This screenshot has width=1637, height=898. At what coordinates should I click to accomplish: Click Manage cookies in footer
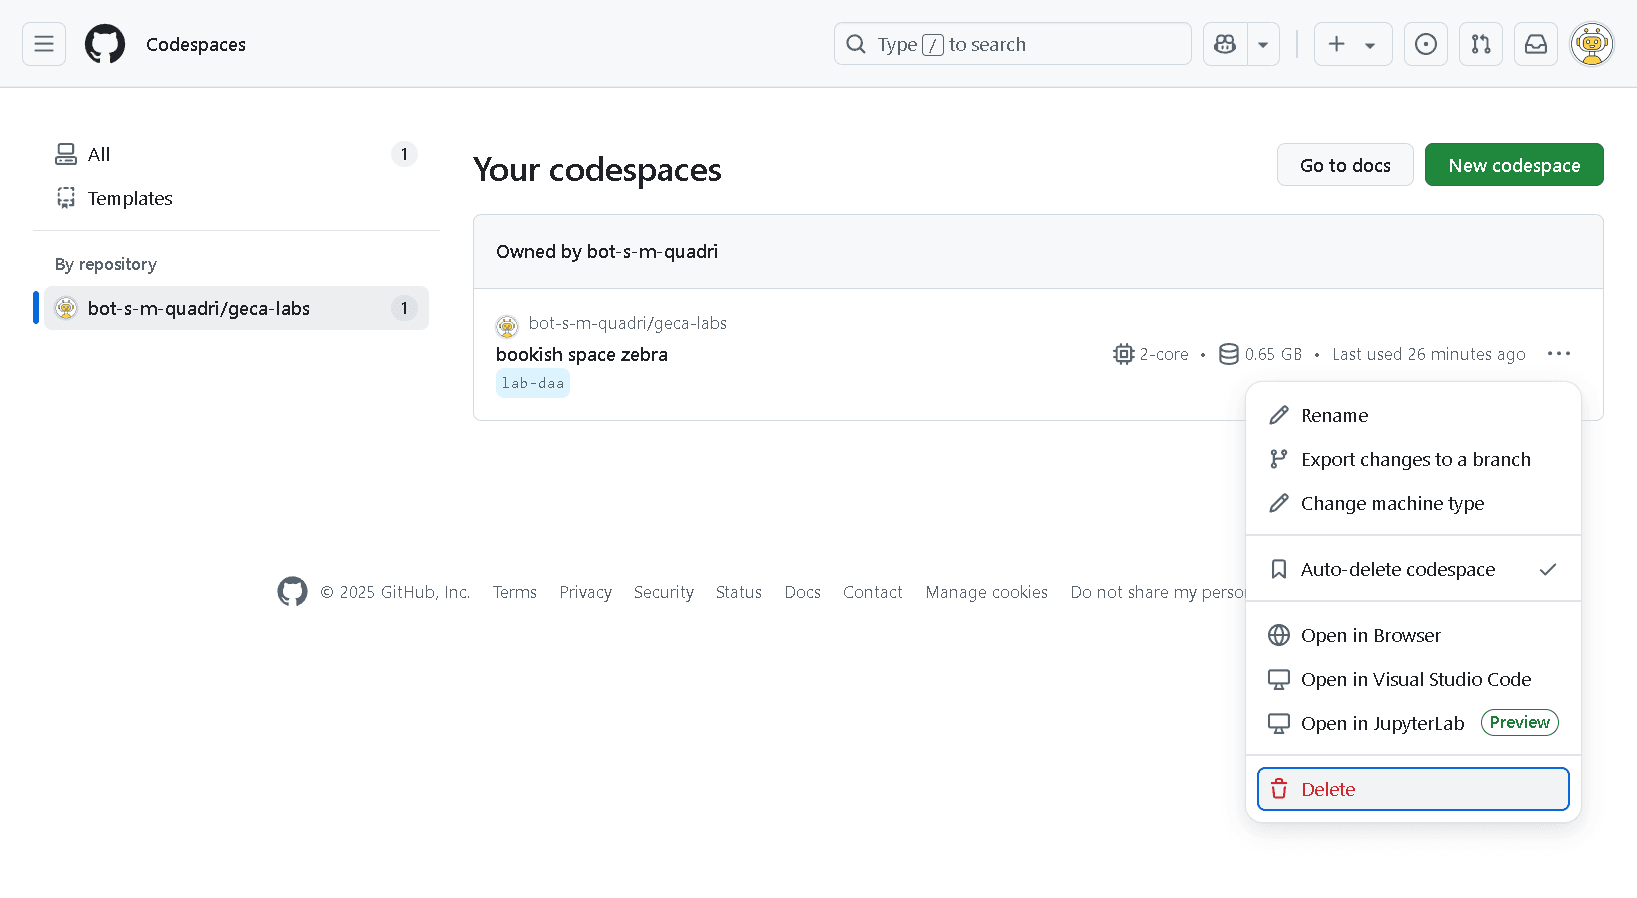(x=987, y=592)
